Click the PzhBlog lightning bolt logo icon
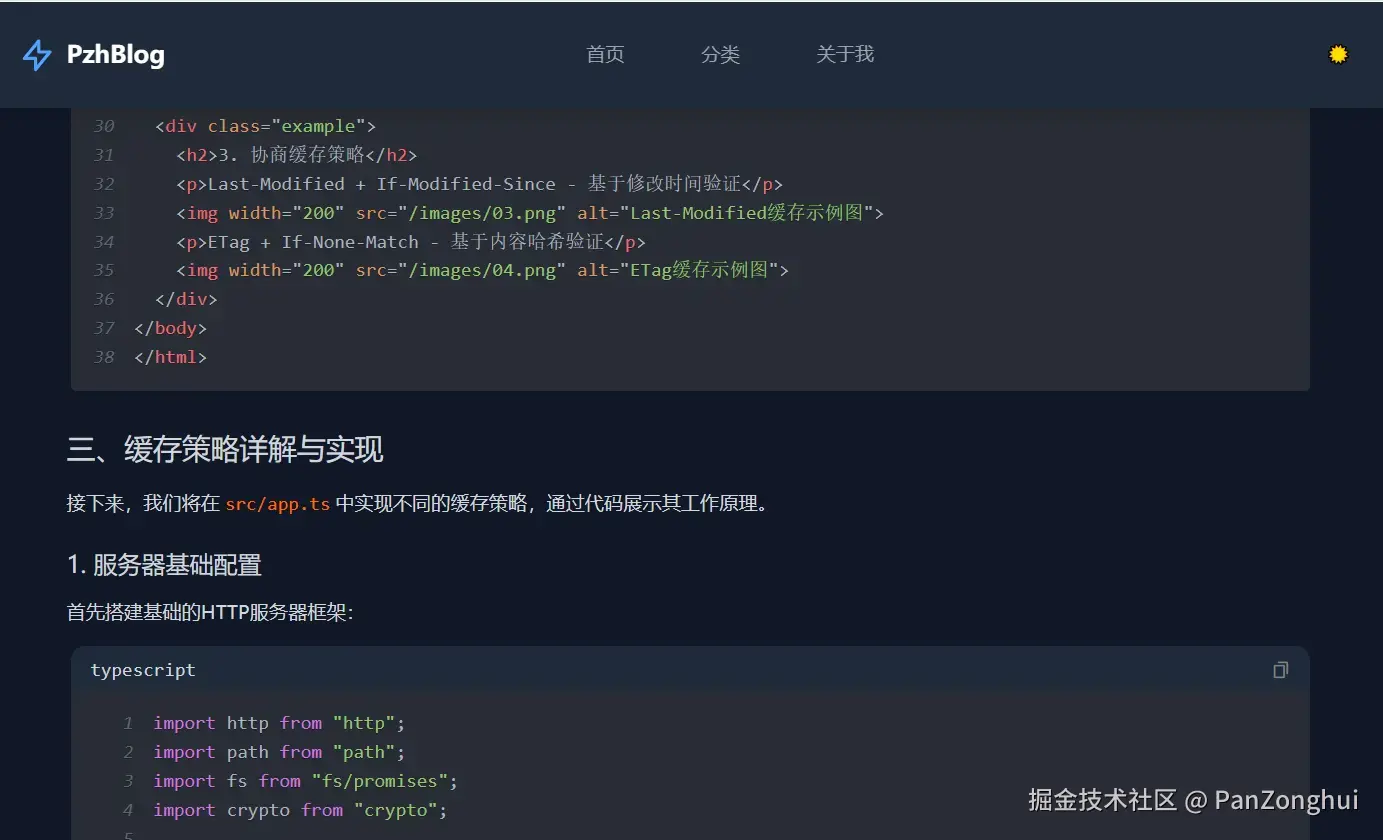The width and height of the screenshot is (1383, 840). click(x=37, y=55)
